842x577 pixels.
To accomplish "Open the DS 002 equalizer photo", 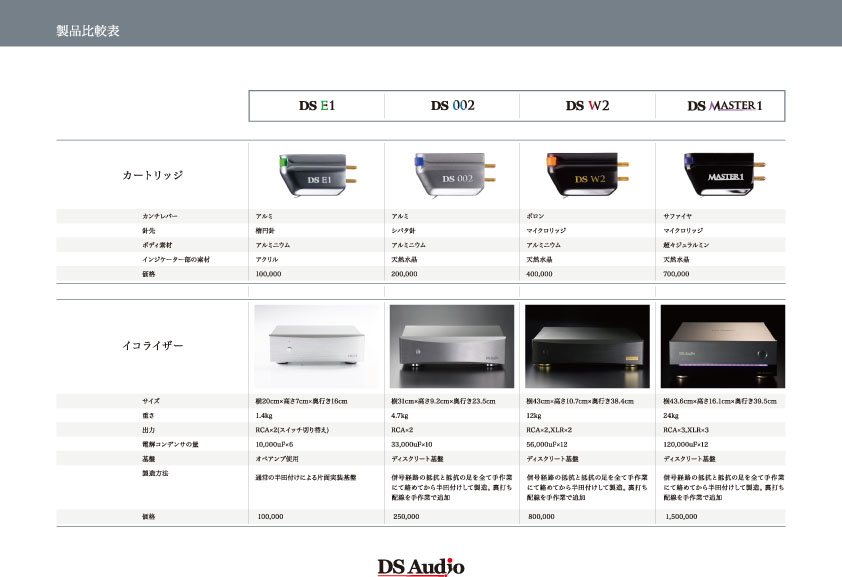I will 452,346.
